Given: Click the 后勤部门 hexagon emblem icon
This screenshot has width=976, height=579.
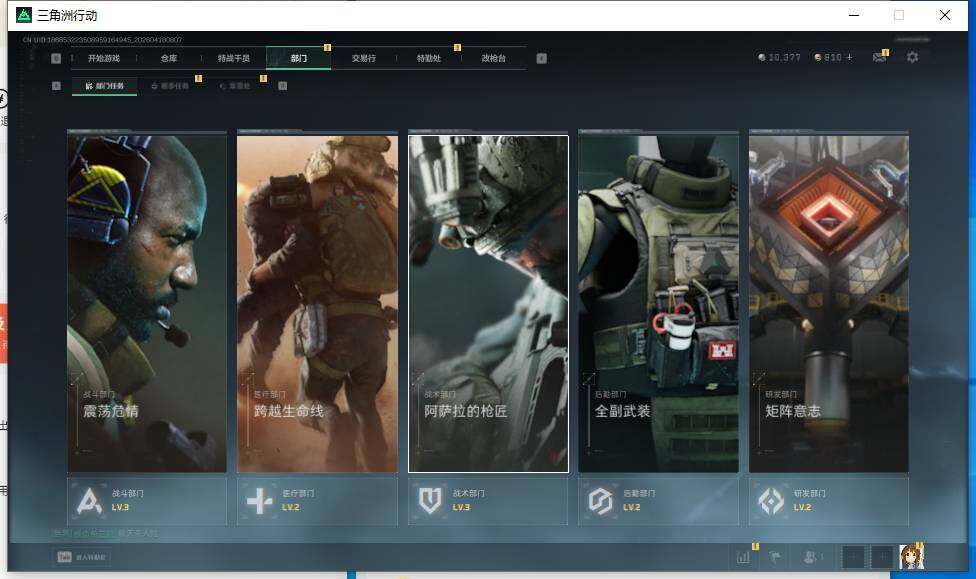Looking at the screenshot, I should click(x=601, y=501).
